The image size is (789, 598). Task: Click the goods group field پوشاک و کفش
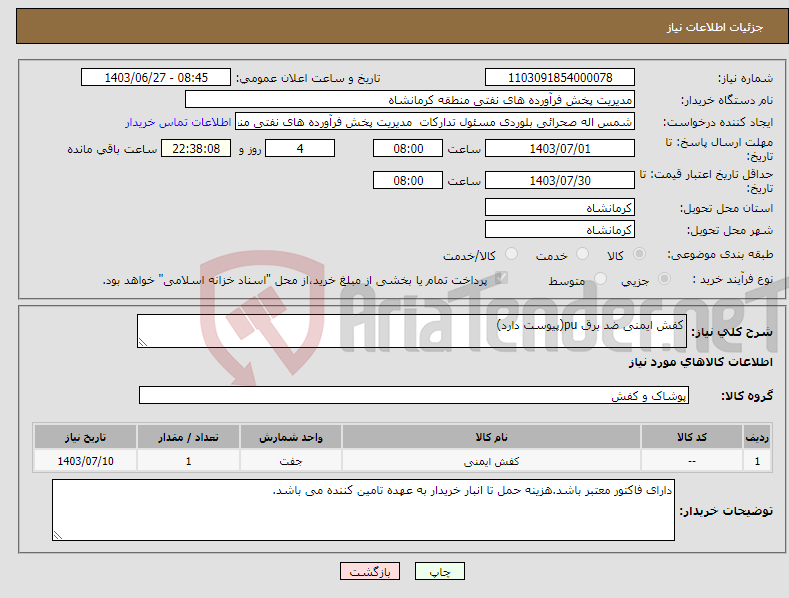tap(414, 396)
